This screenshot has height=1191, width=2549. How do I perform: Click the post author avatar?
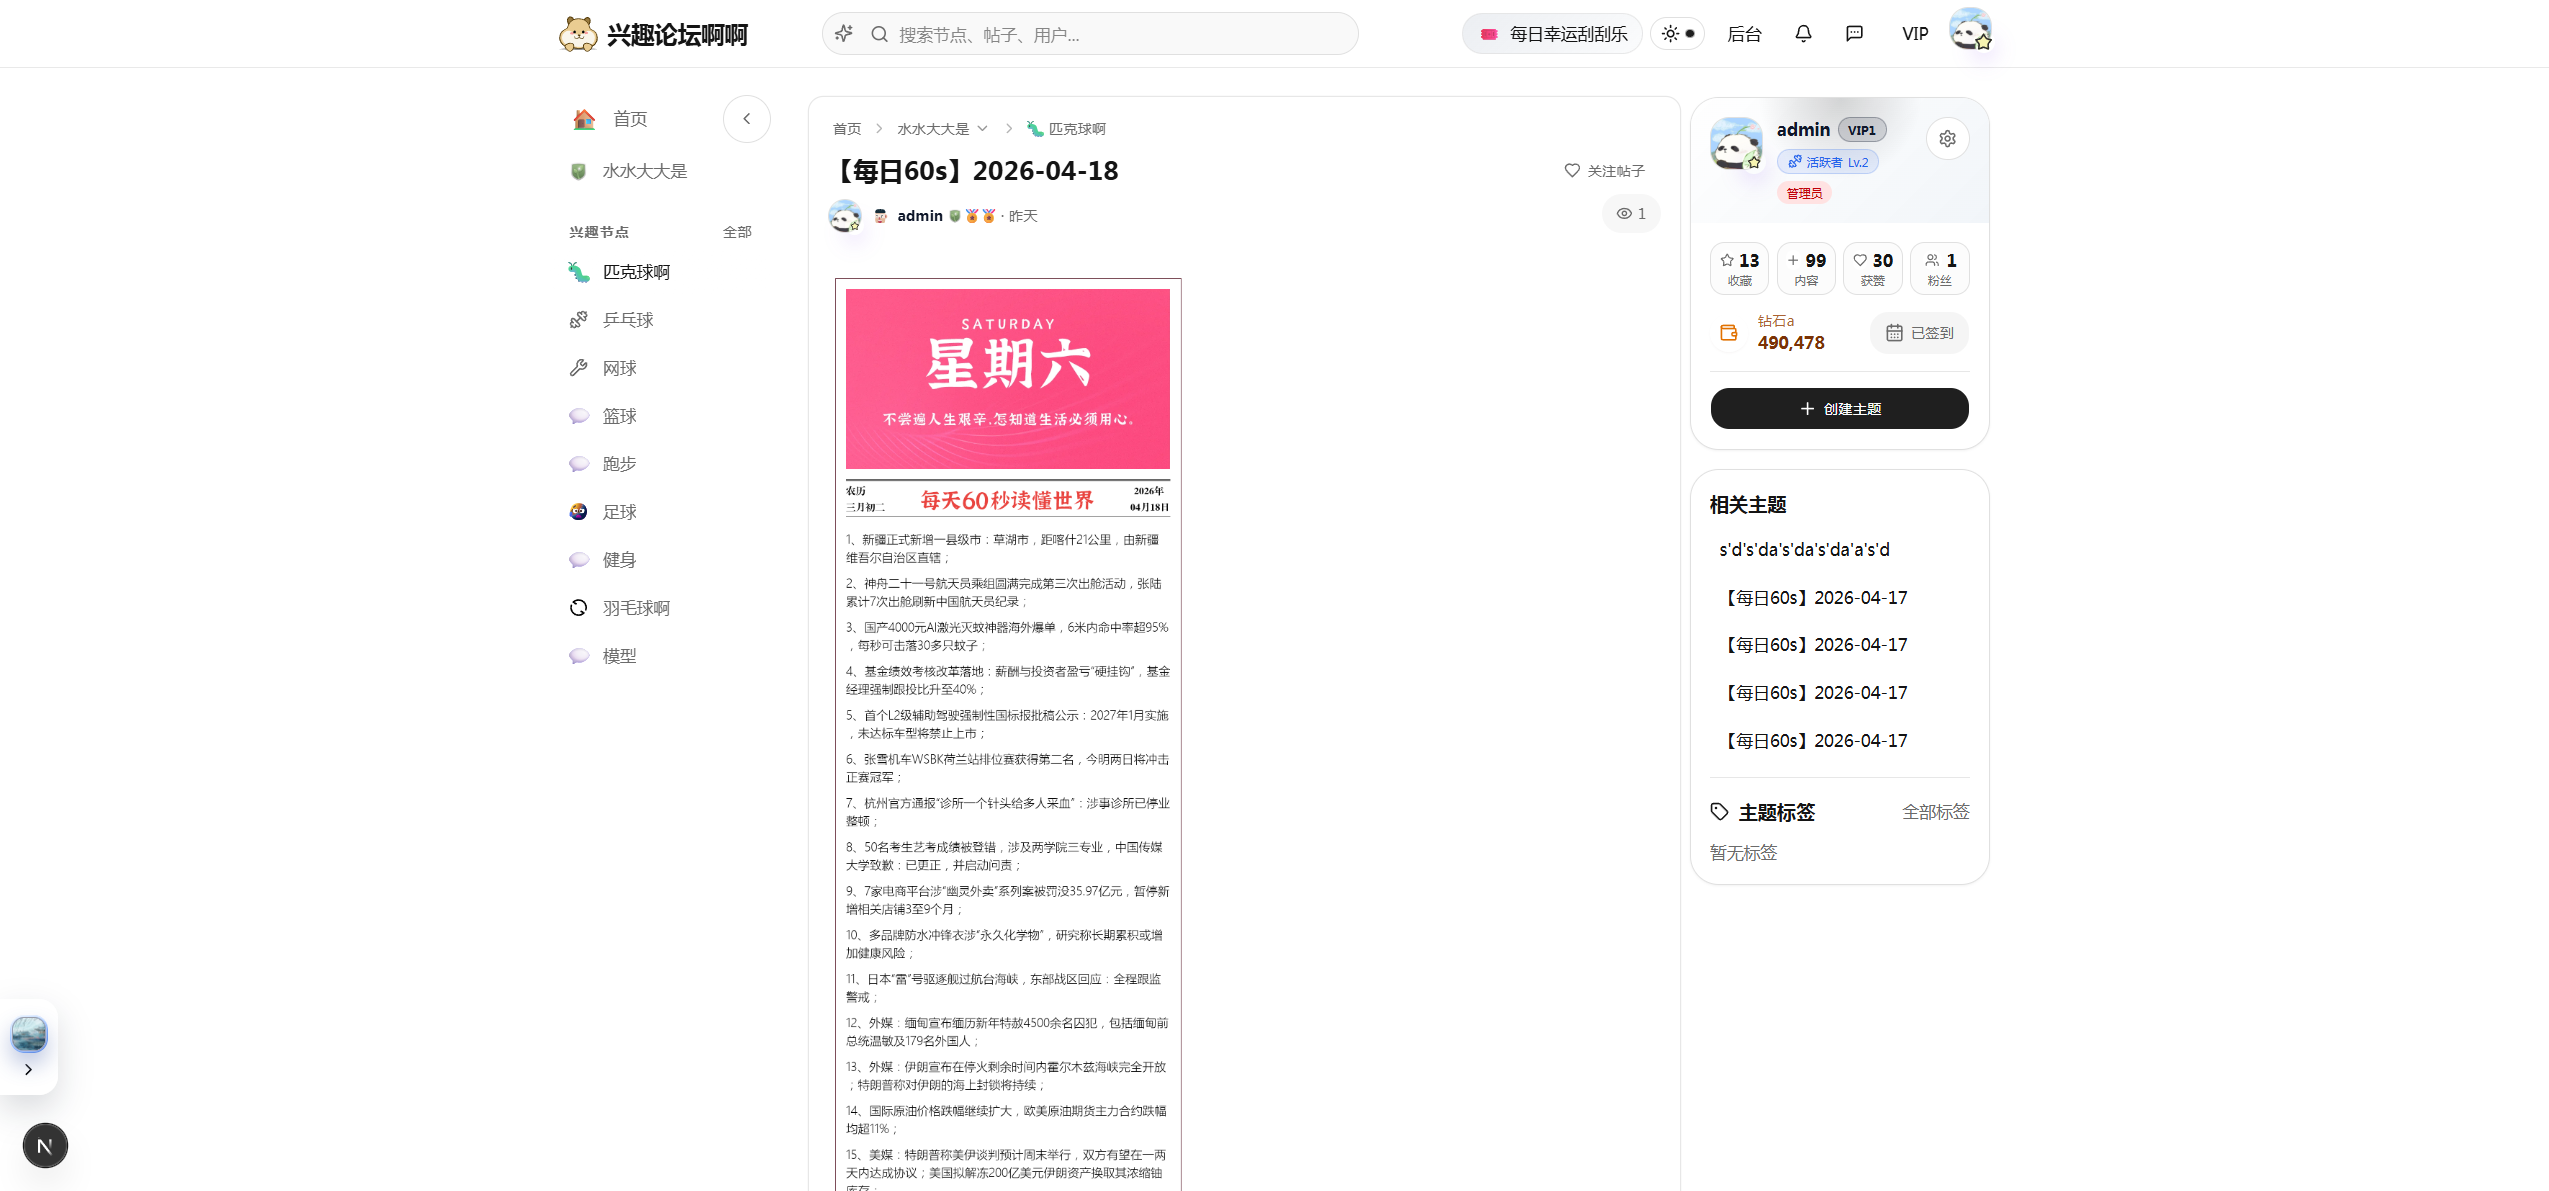[x=845, y=216]
